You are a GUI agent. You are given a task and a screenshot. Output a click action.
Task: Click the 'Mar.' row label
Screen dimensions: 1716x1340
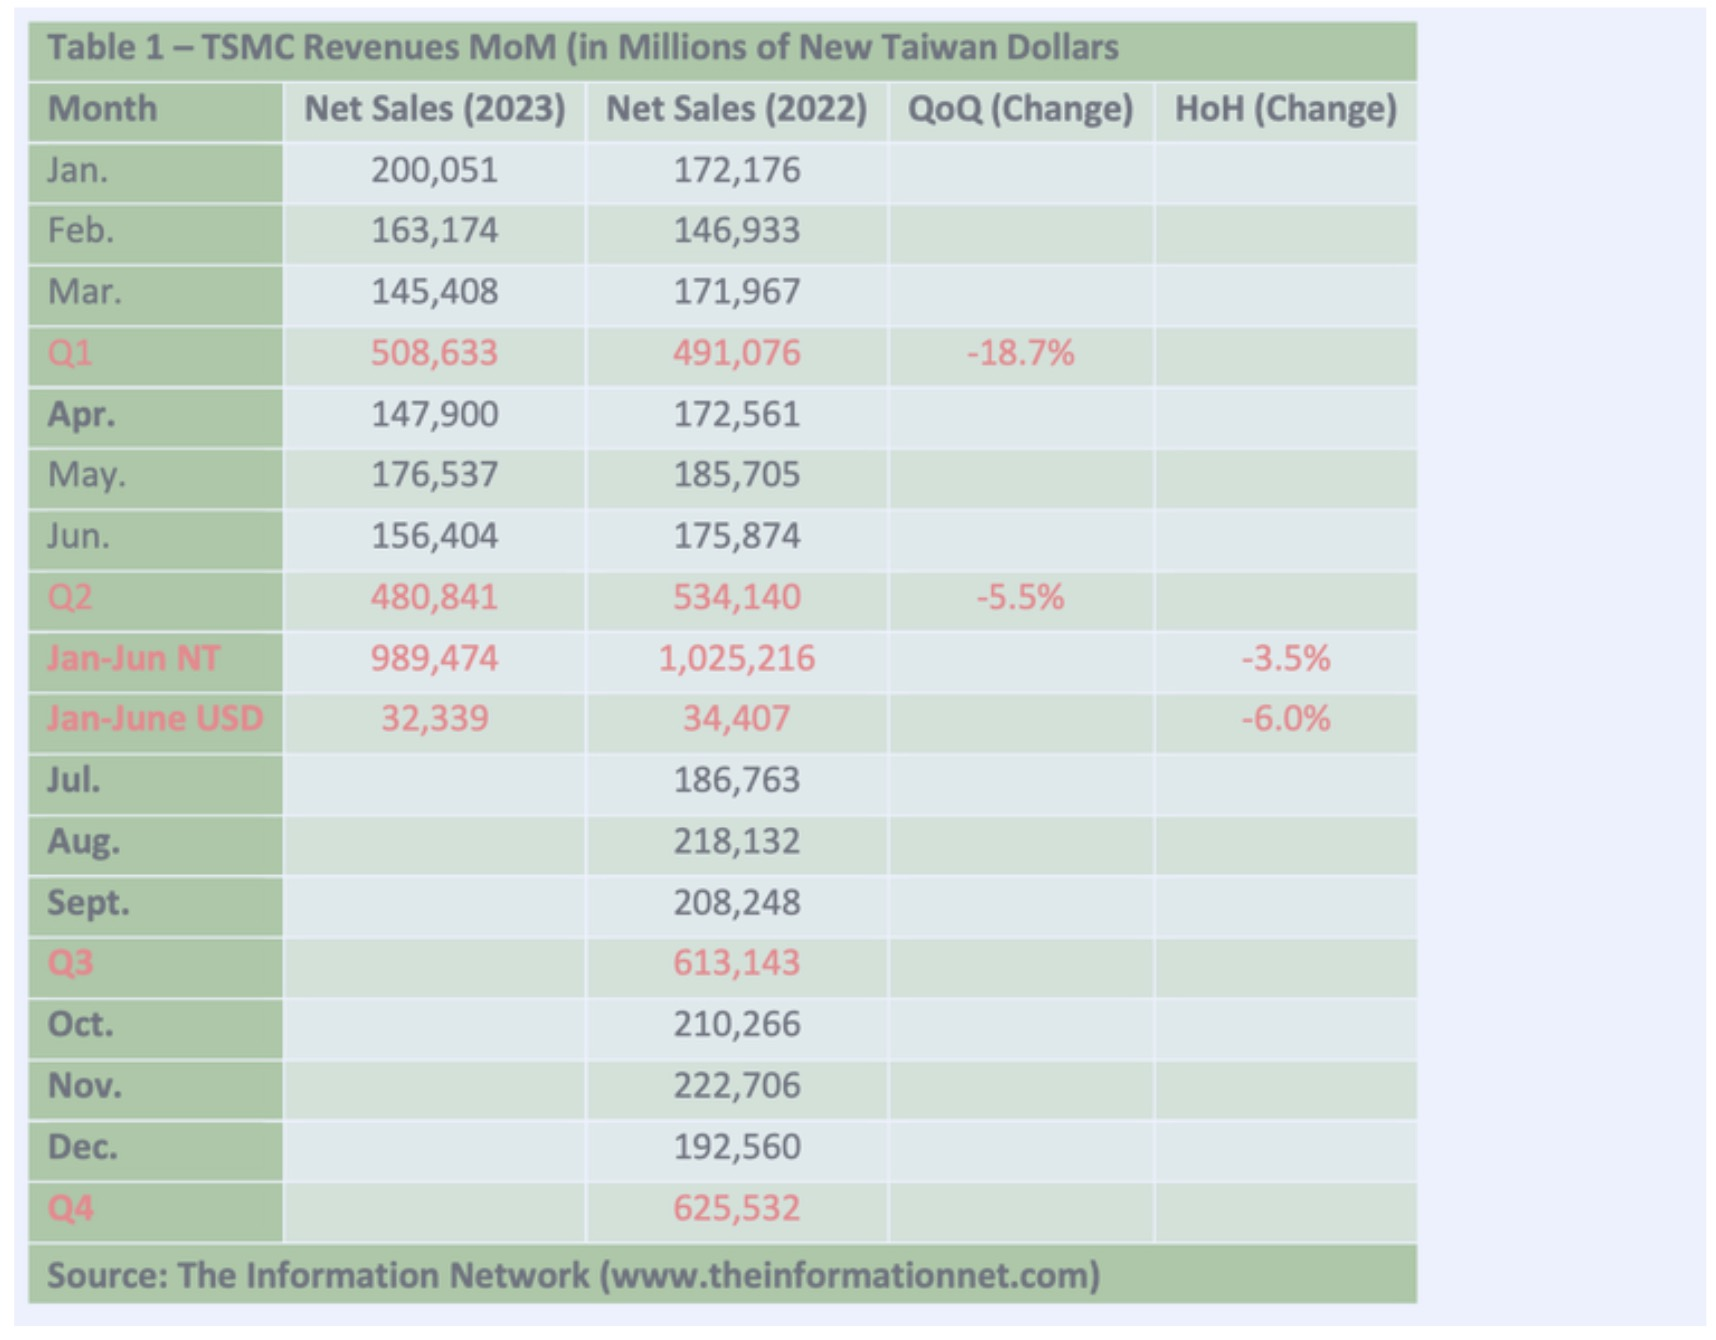pyautogui.click(x=84, y=291)
